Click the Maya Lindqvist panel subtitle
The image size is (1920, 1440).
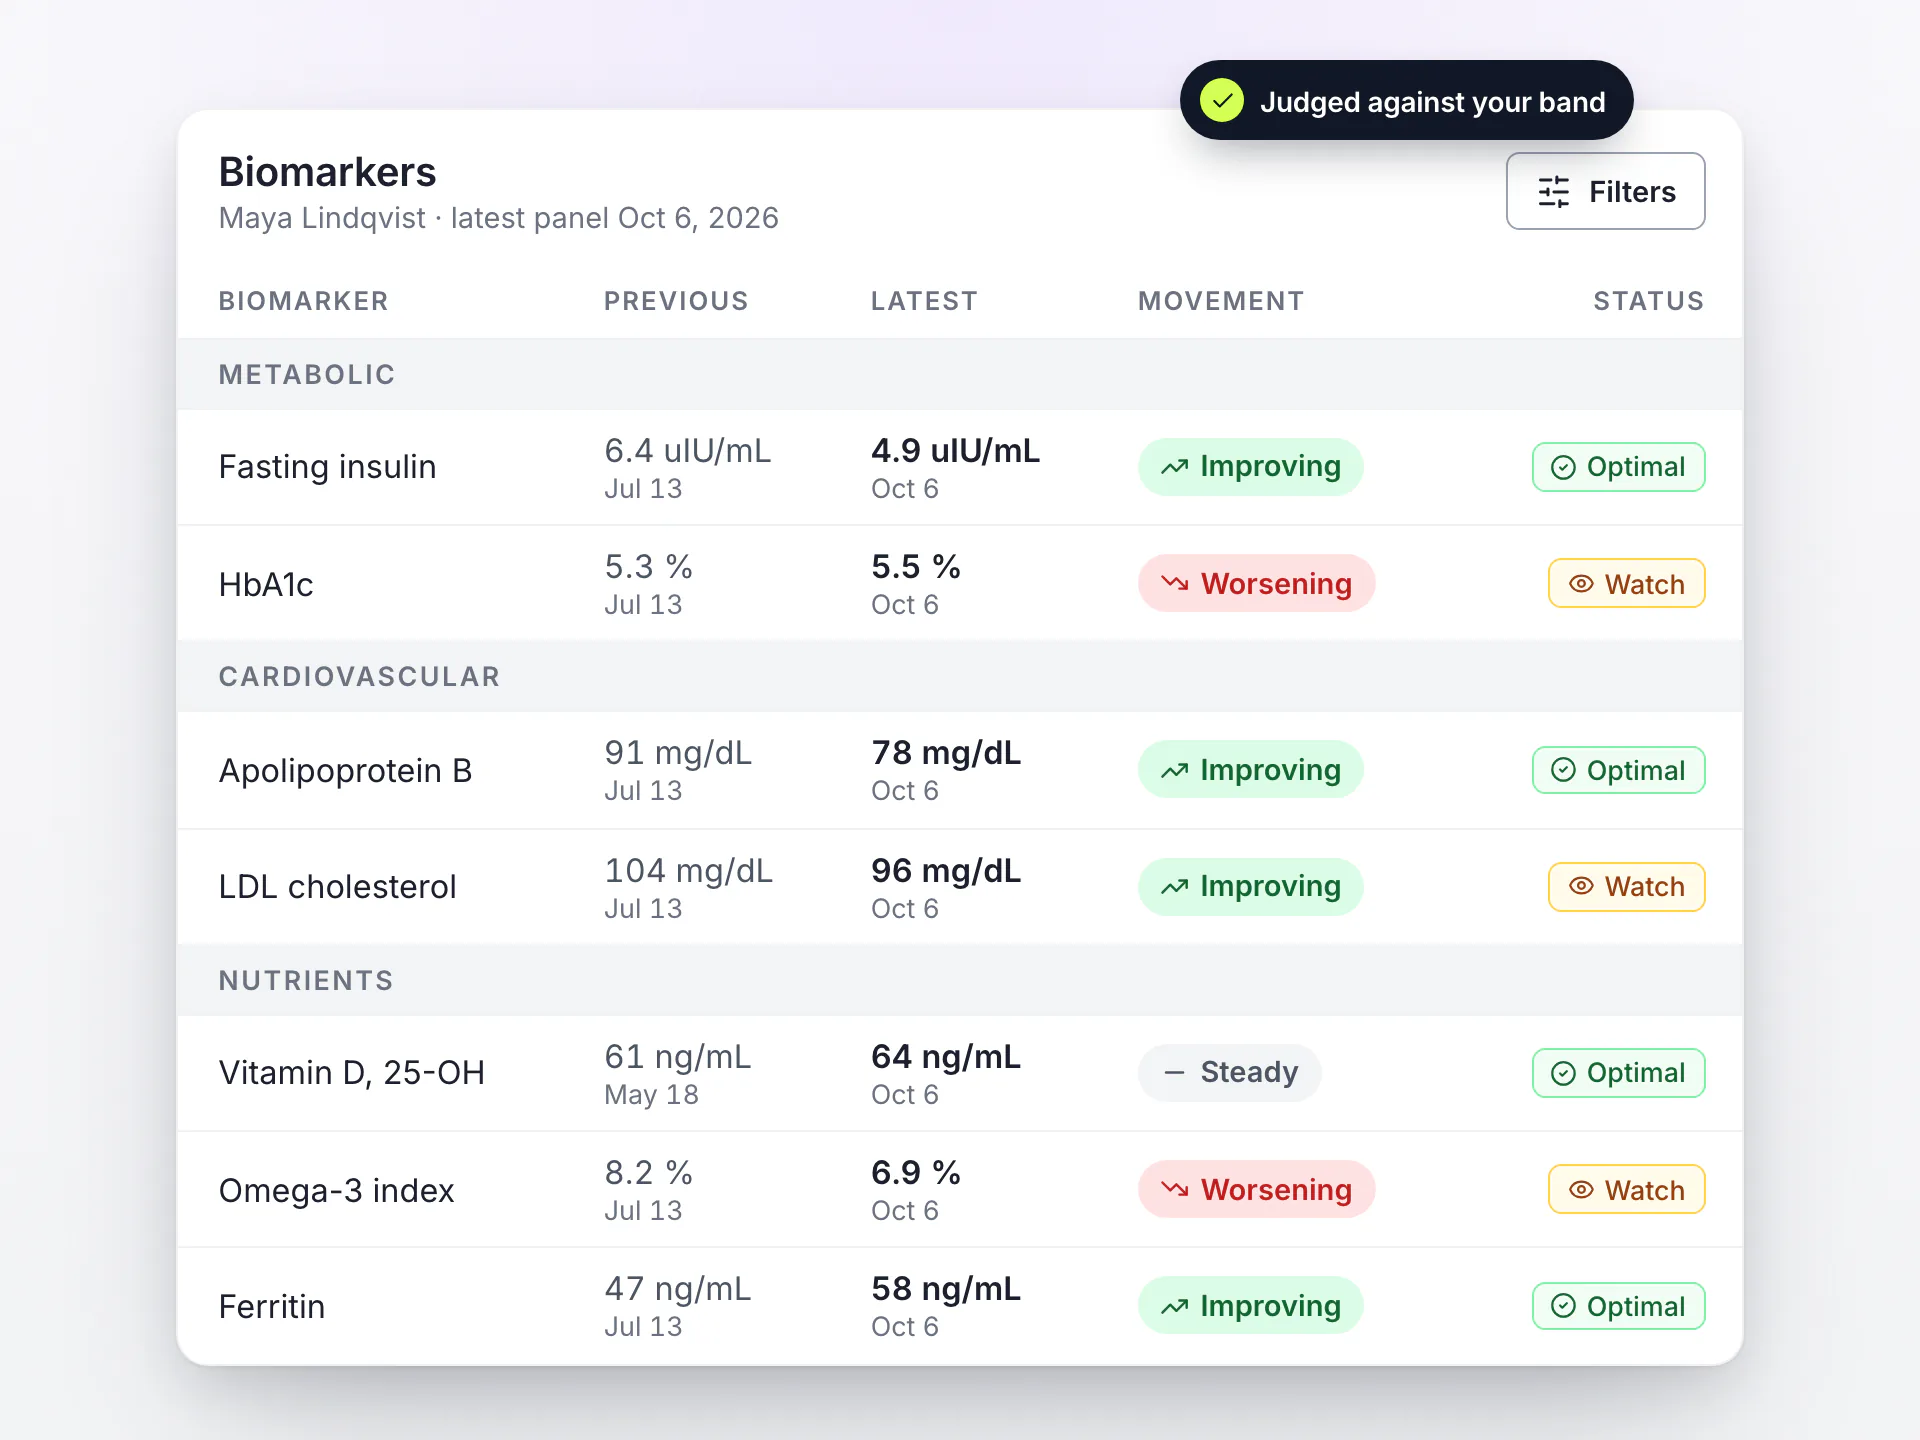point(498,218)
